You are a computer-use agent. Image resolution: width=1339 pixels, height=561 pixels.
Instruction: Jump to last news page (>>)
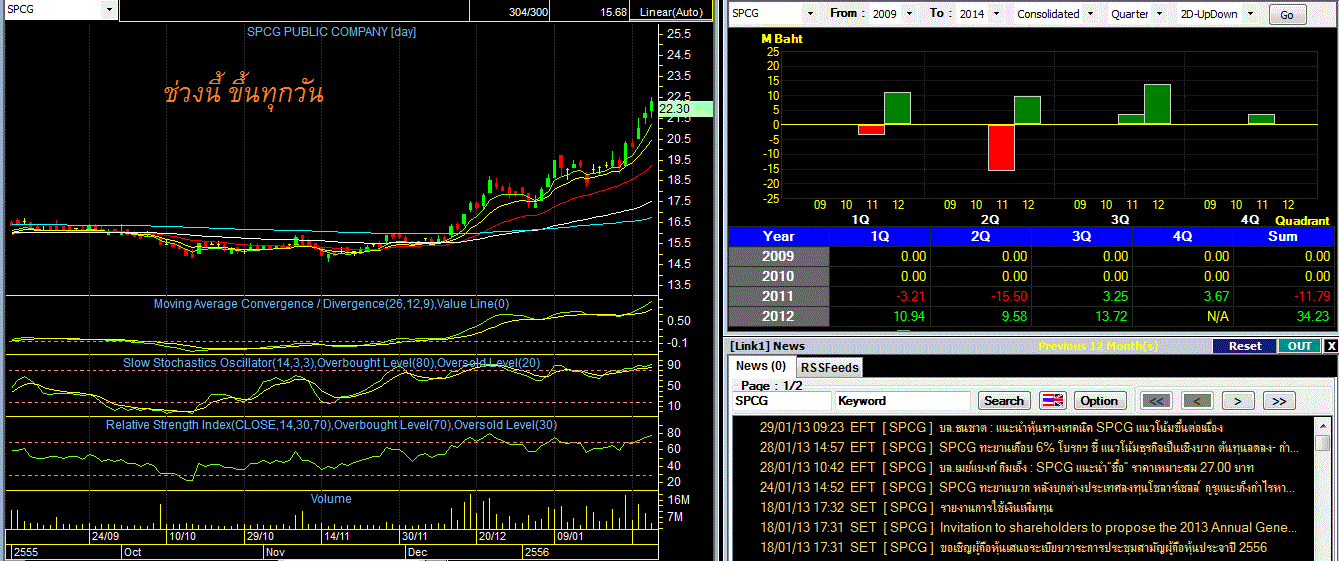[x=1279, y=400]
